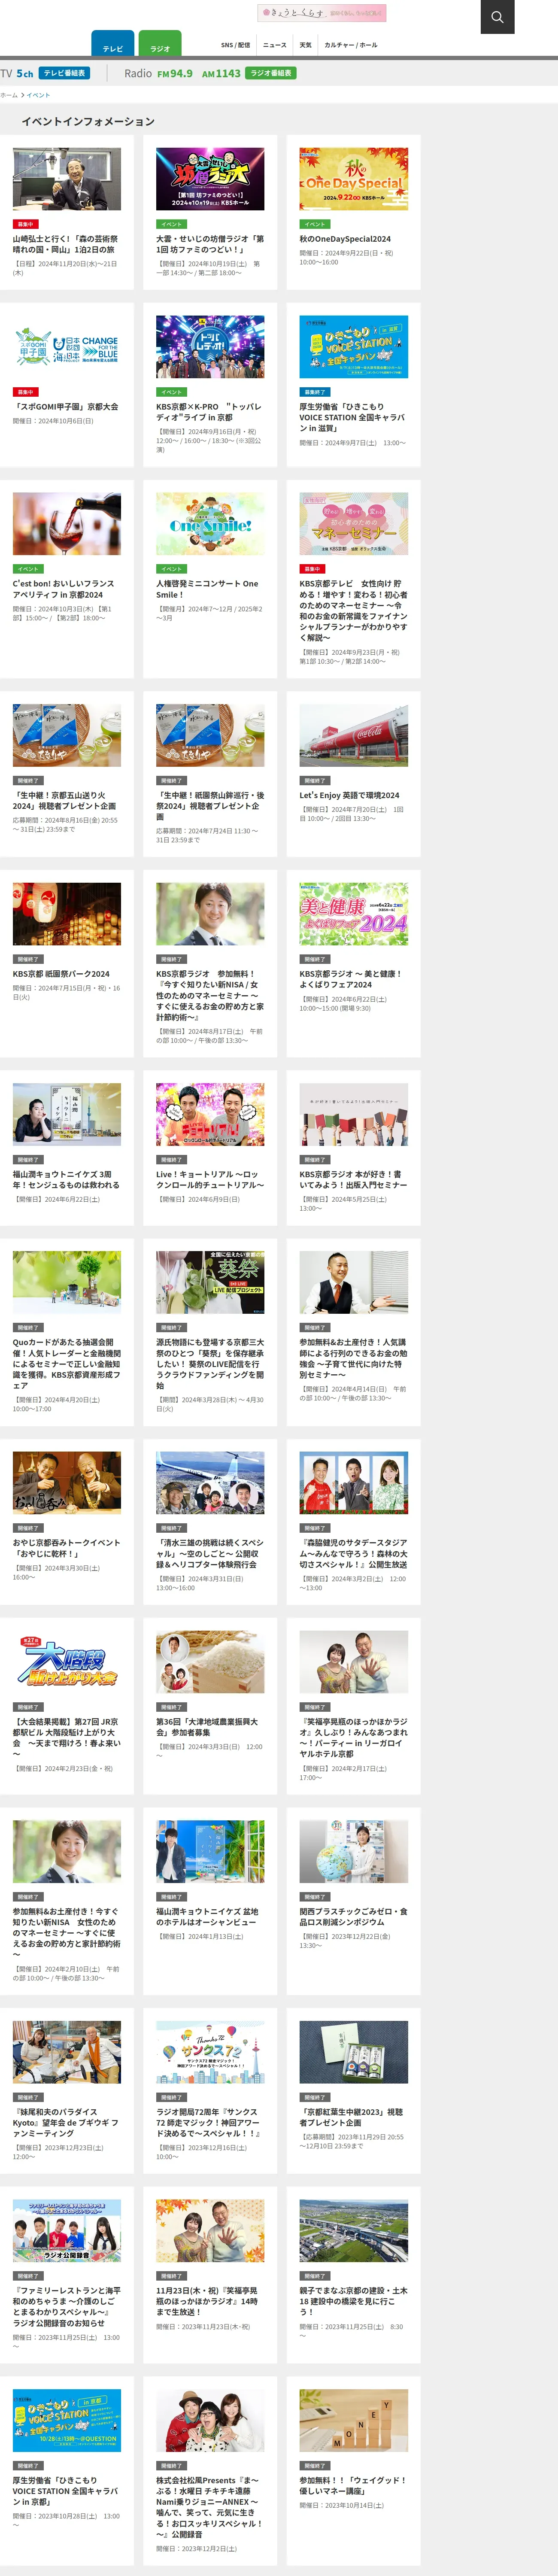Open ひきこもり VOICE STATION in 滋賀 thumbnail

354,347
